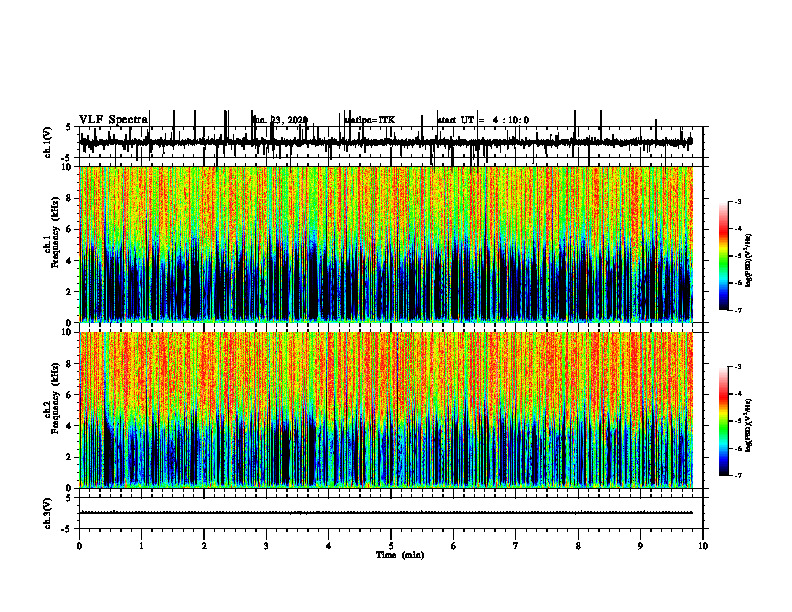Click inside the ch.1 spectrogram panel
Viewport: 792px width, 612px height.
point(386,244)
